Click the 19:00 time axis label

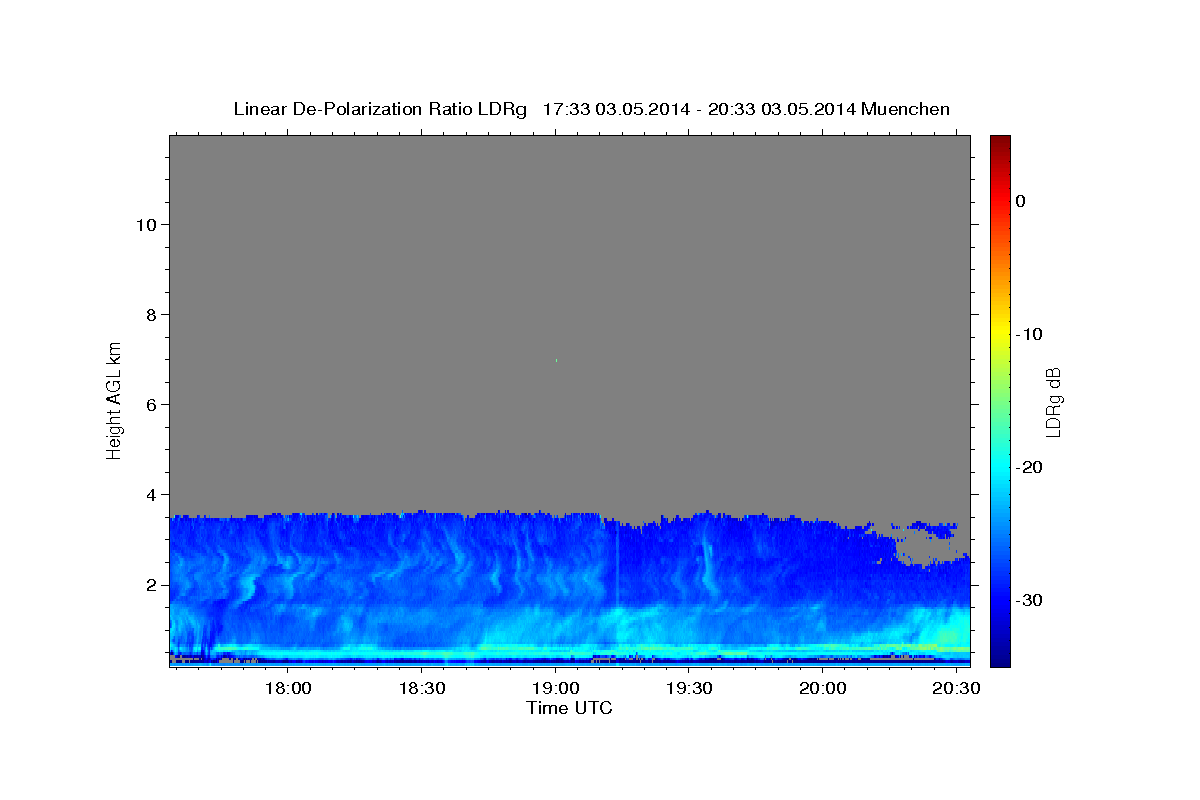click(x=556, y=688)
